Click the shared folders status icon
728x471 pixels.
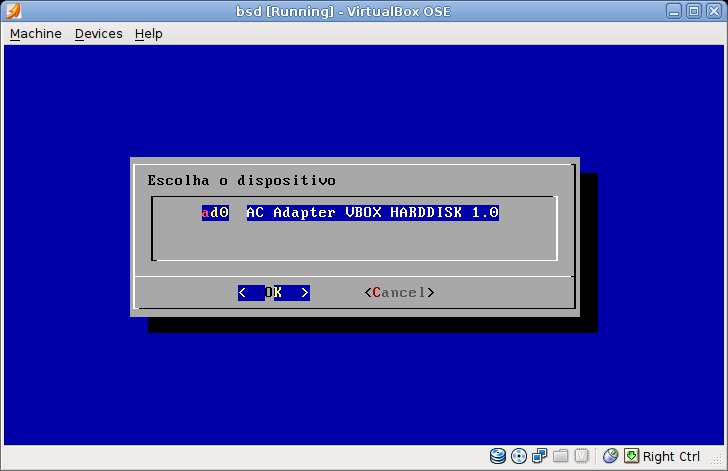tap(560, 456)
